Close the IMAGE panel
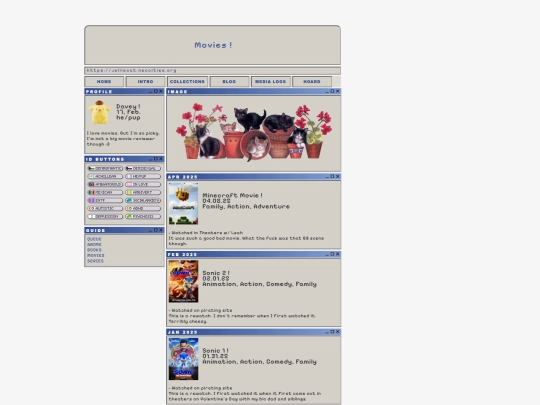This screenshot has height=405, width=540. [x=338, y=91]
